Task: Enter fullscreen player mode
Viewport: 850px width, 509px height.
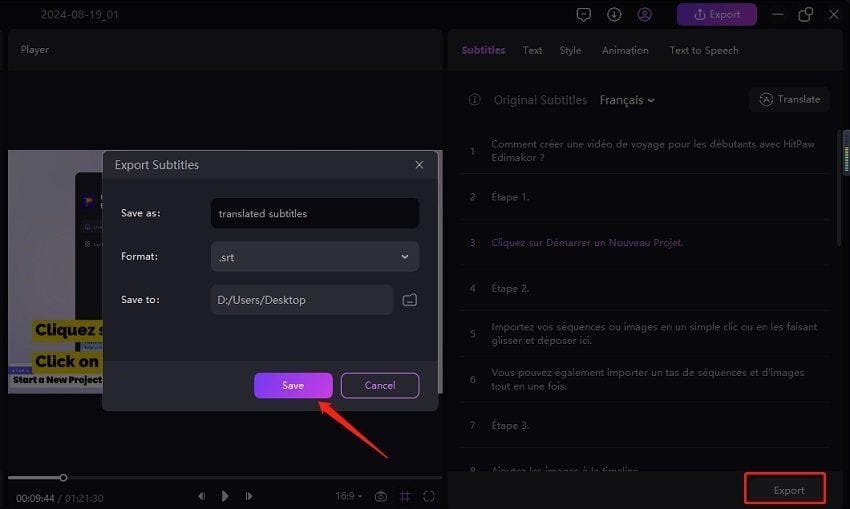Action: pyautogui.click(x=429, y=496)
